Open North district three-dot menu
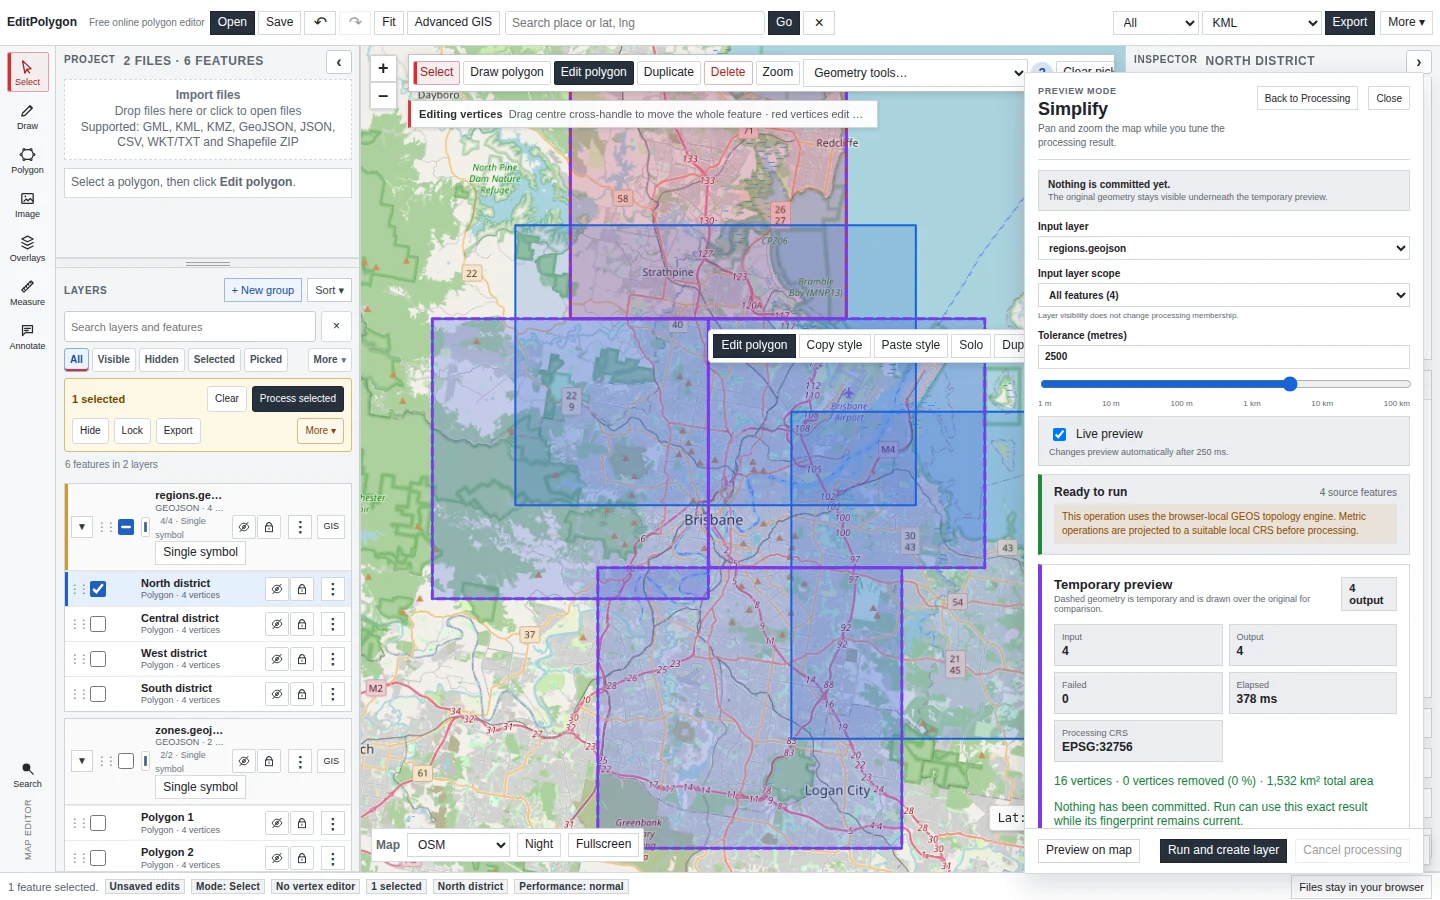This screenshot has width=1440, height=900. (333, 589)
